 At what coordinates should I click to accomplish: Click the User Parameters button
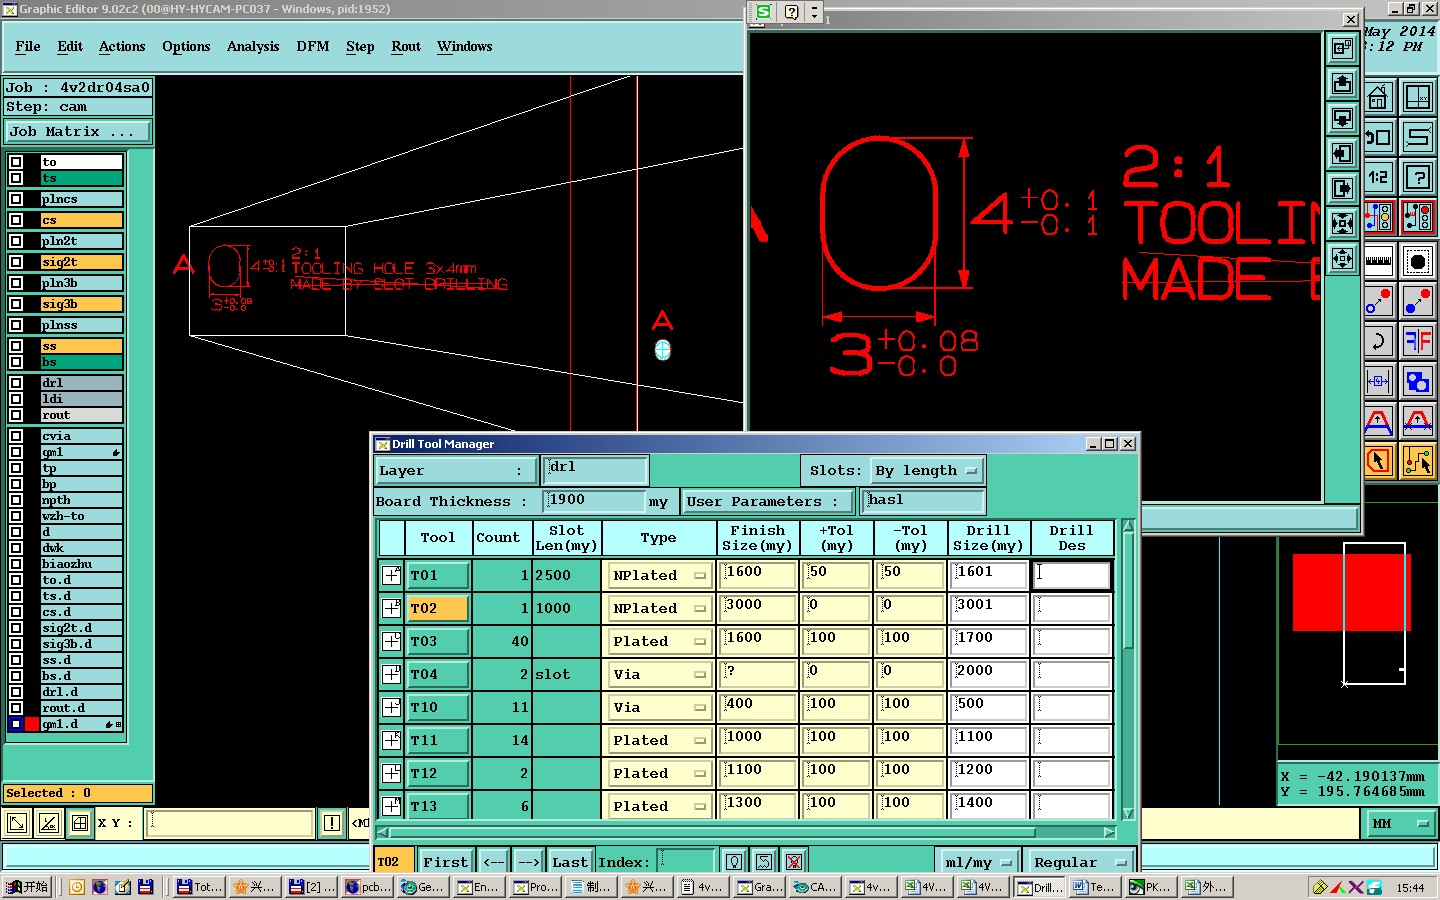[x=767, y=502]
